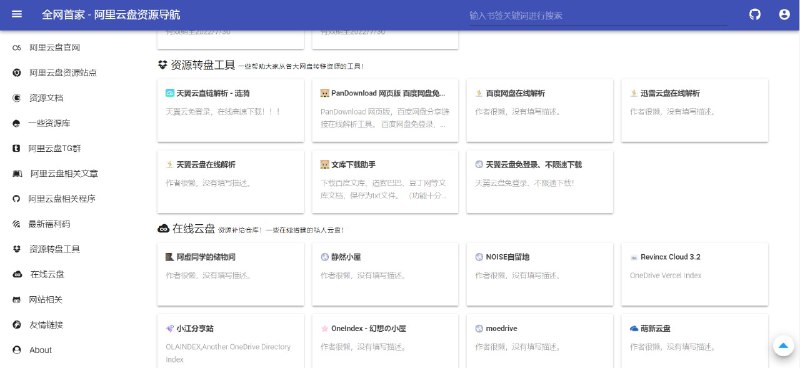Click the 迅雷云盘在线解析 card icon

634,93
